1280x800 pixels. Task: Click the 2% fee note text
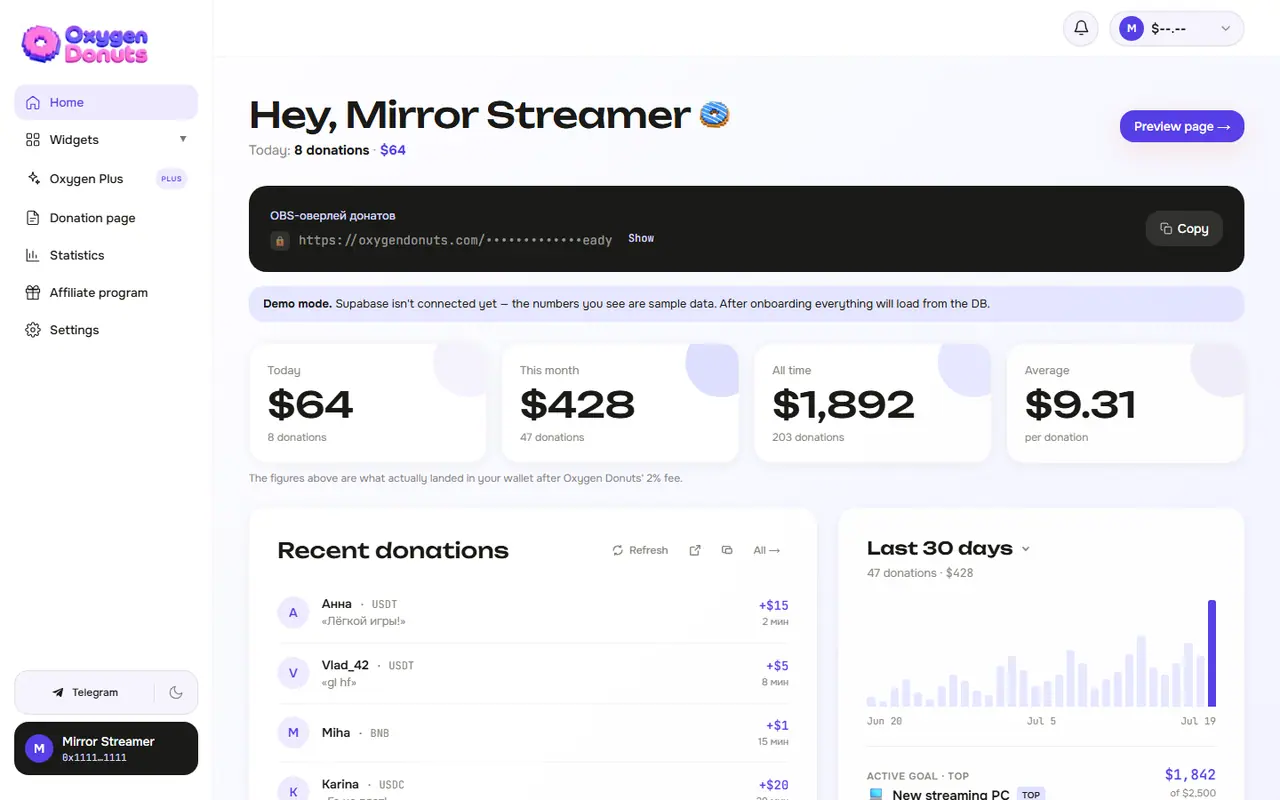click(x=465, y=478)
